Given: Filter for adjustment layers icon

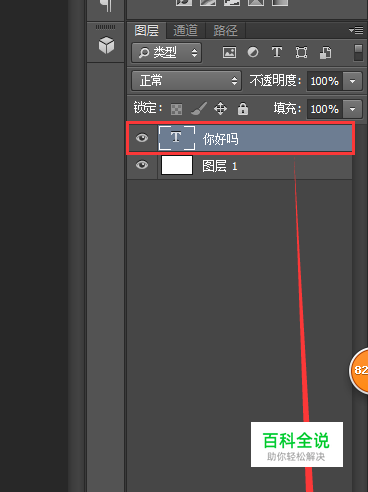Looking at the screenshot, I should coord(253,52).
